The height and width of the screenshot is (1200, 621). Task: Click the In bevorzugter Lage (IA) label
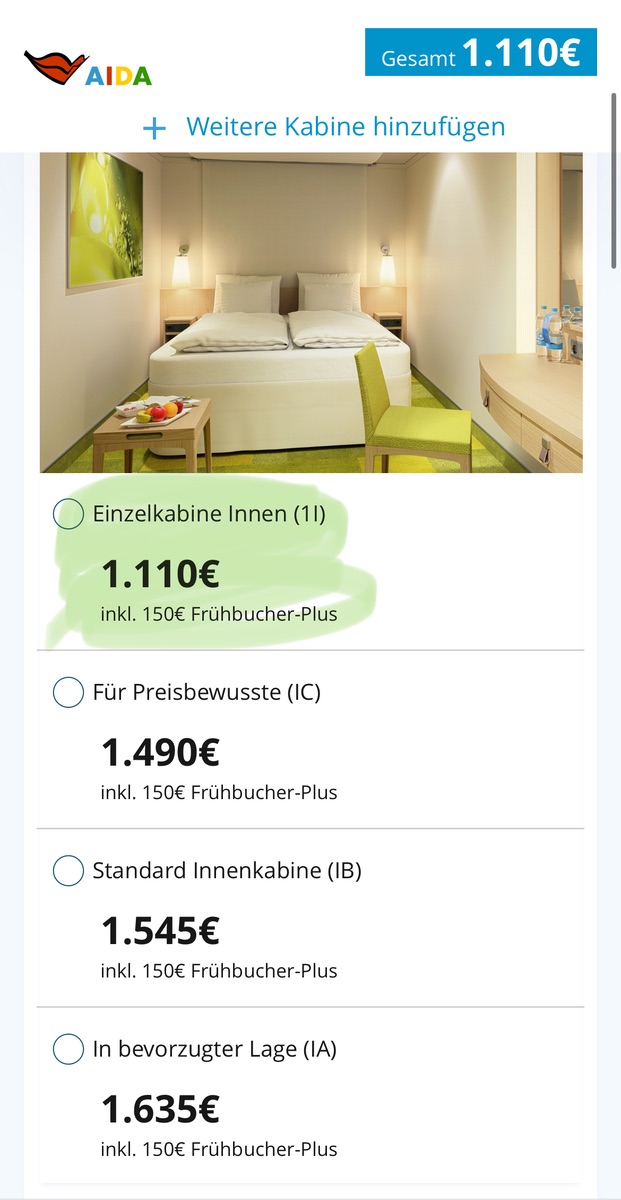[x=215, y=1049]
